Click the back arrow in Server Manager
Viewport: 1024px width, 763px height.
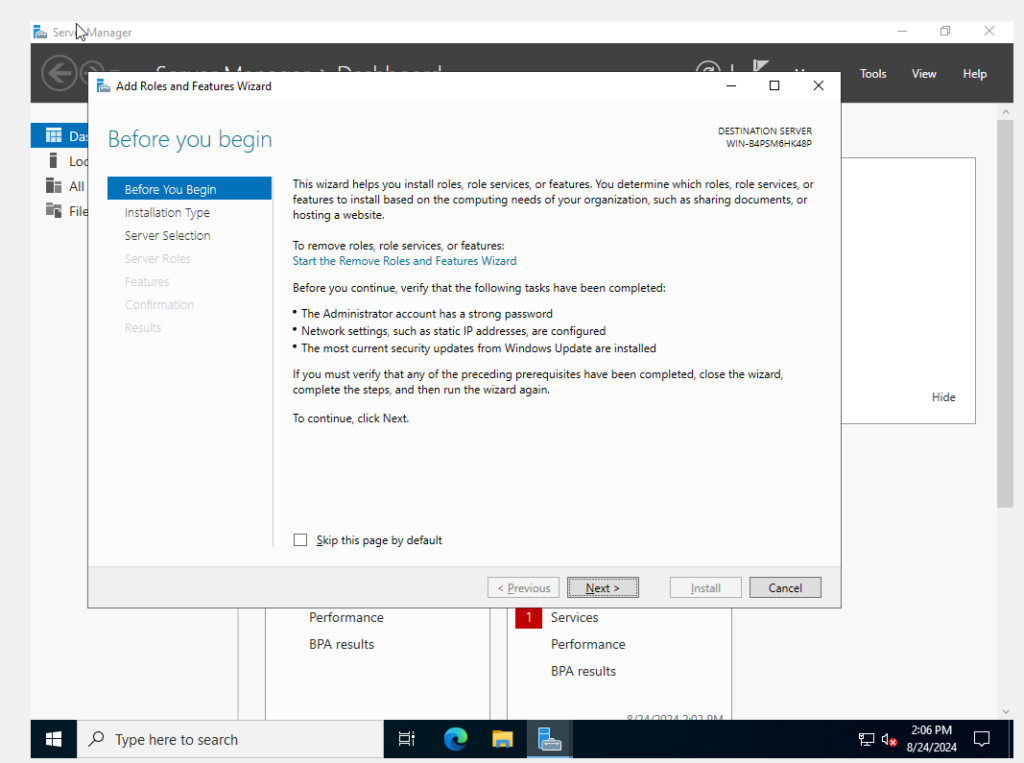[x=59, y=73]
